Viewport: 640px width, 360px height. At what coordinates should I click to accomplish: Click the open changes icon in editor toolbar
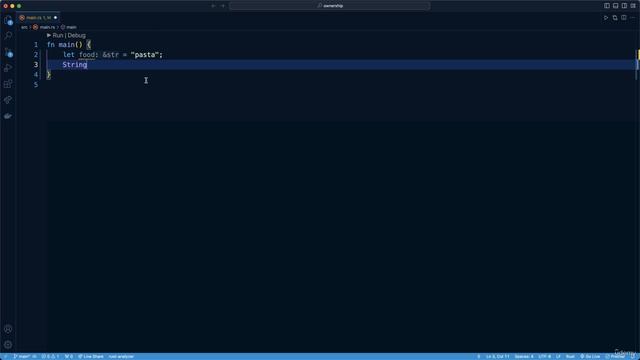615,18
